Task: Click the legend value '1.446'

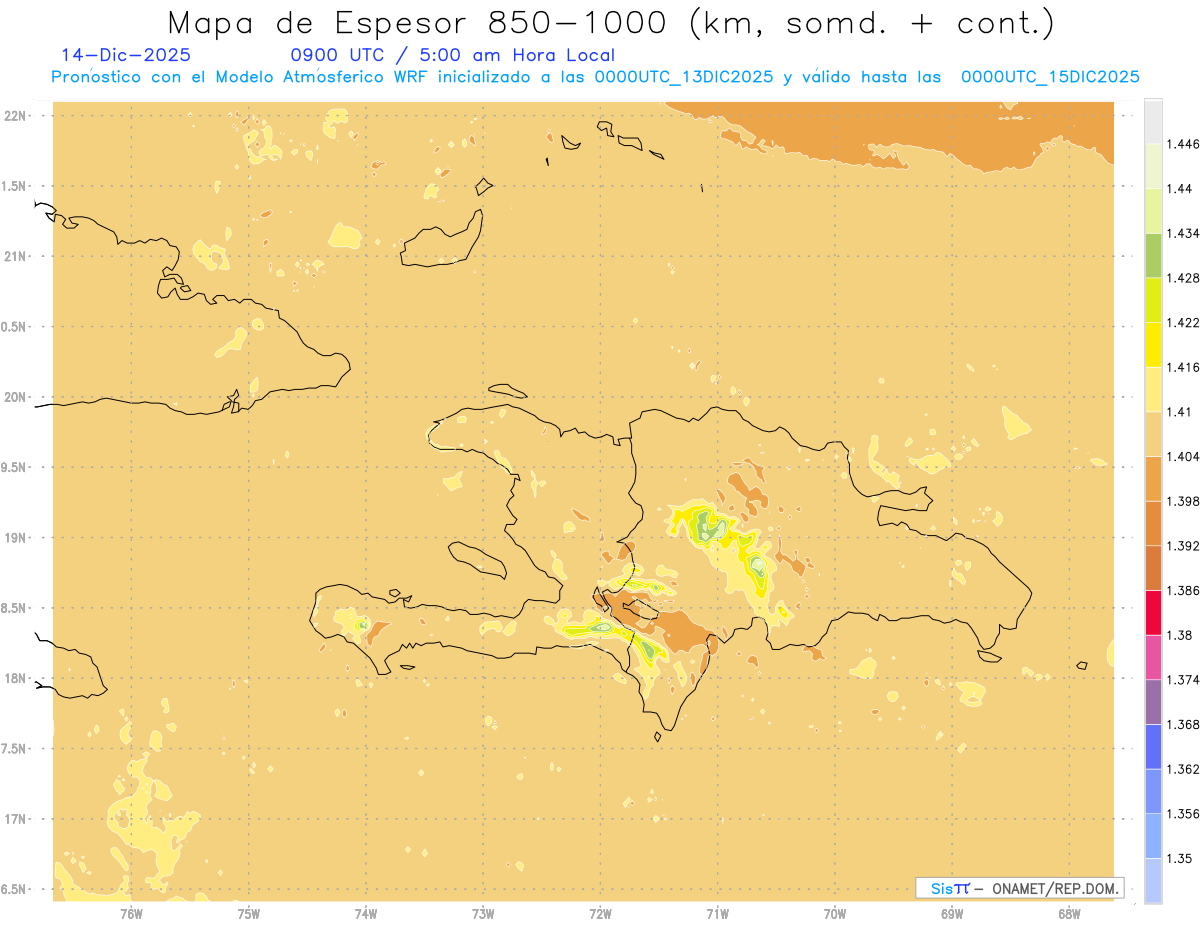Action: (1183, 144)
